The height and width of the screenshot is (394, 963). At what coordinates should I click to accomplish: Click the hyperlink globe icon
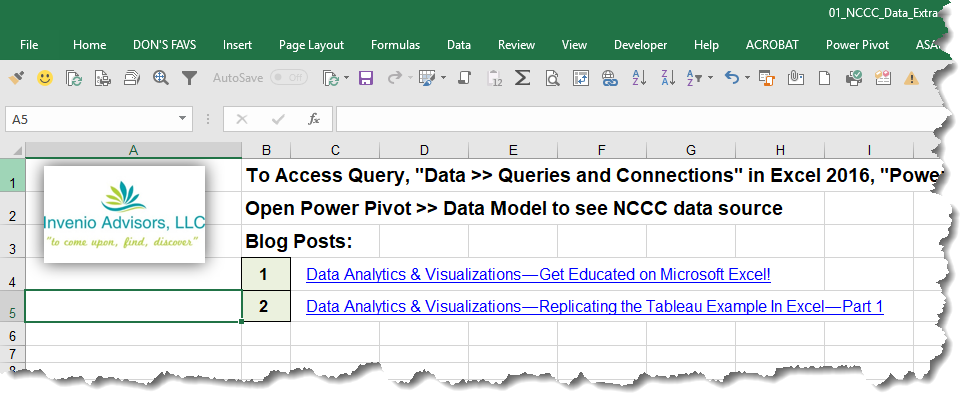pyautogui.click(x=609, y=78)
